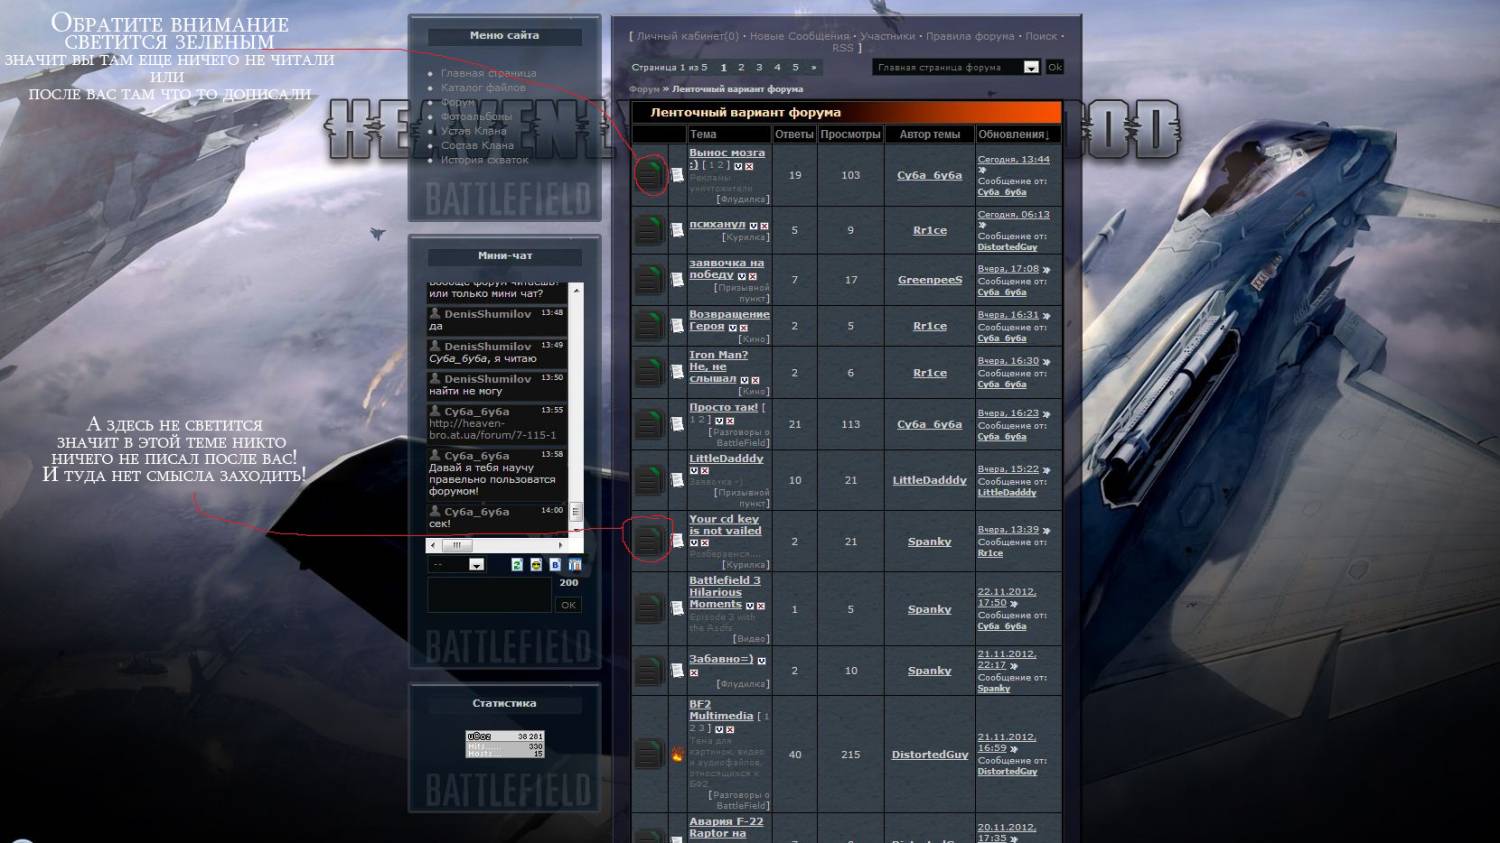Open 'Фотоальбомы' in site menu
This screenshot has width=1500, height=843.
click(x=476, y=117)
